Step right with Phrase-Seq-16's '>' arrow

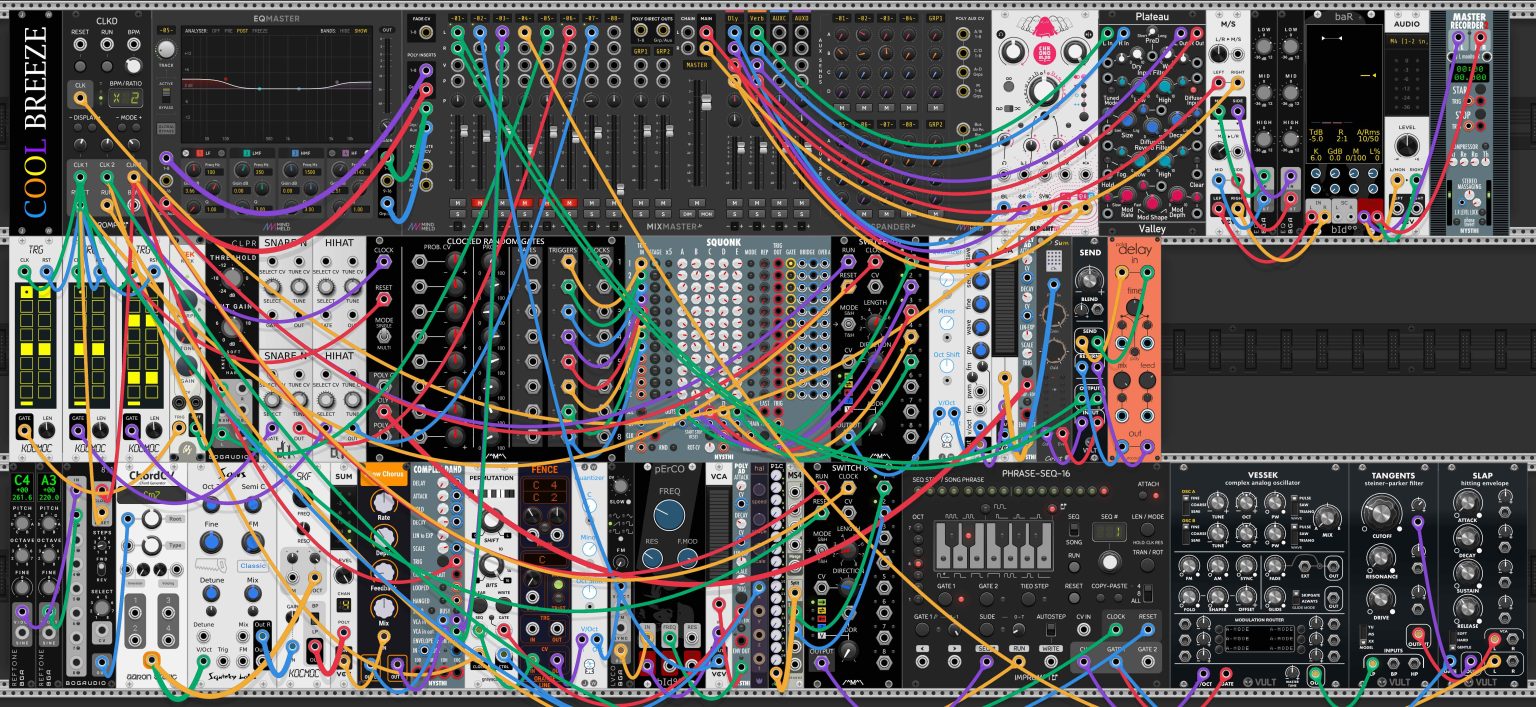(954, 650)
